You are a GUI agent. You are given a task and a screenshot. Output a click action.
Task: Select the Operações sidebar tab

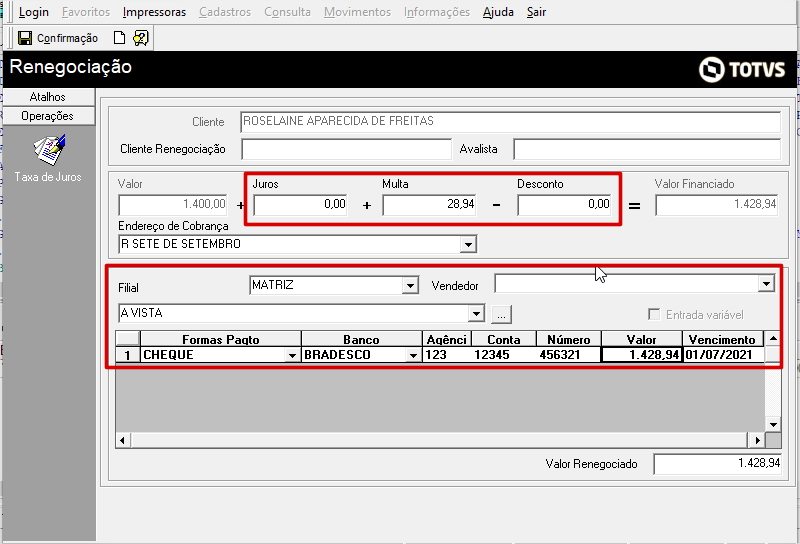(x=48, y=116)
